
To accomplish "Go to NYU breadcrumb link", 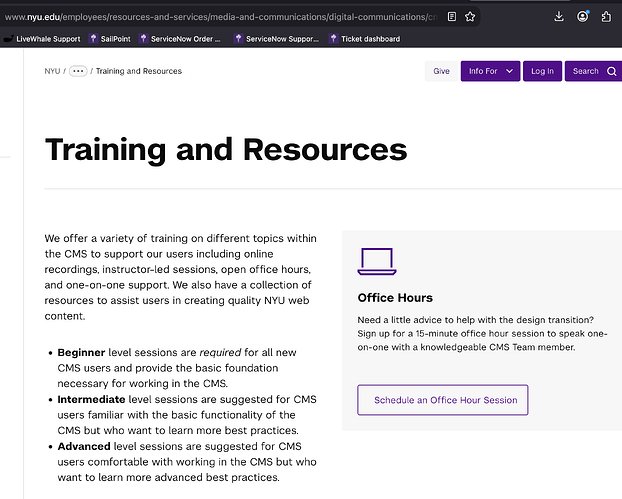I will pyautogui.click(x=52, y=71).
